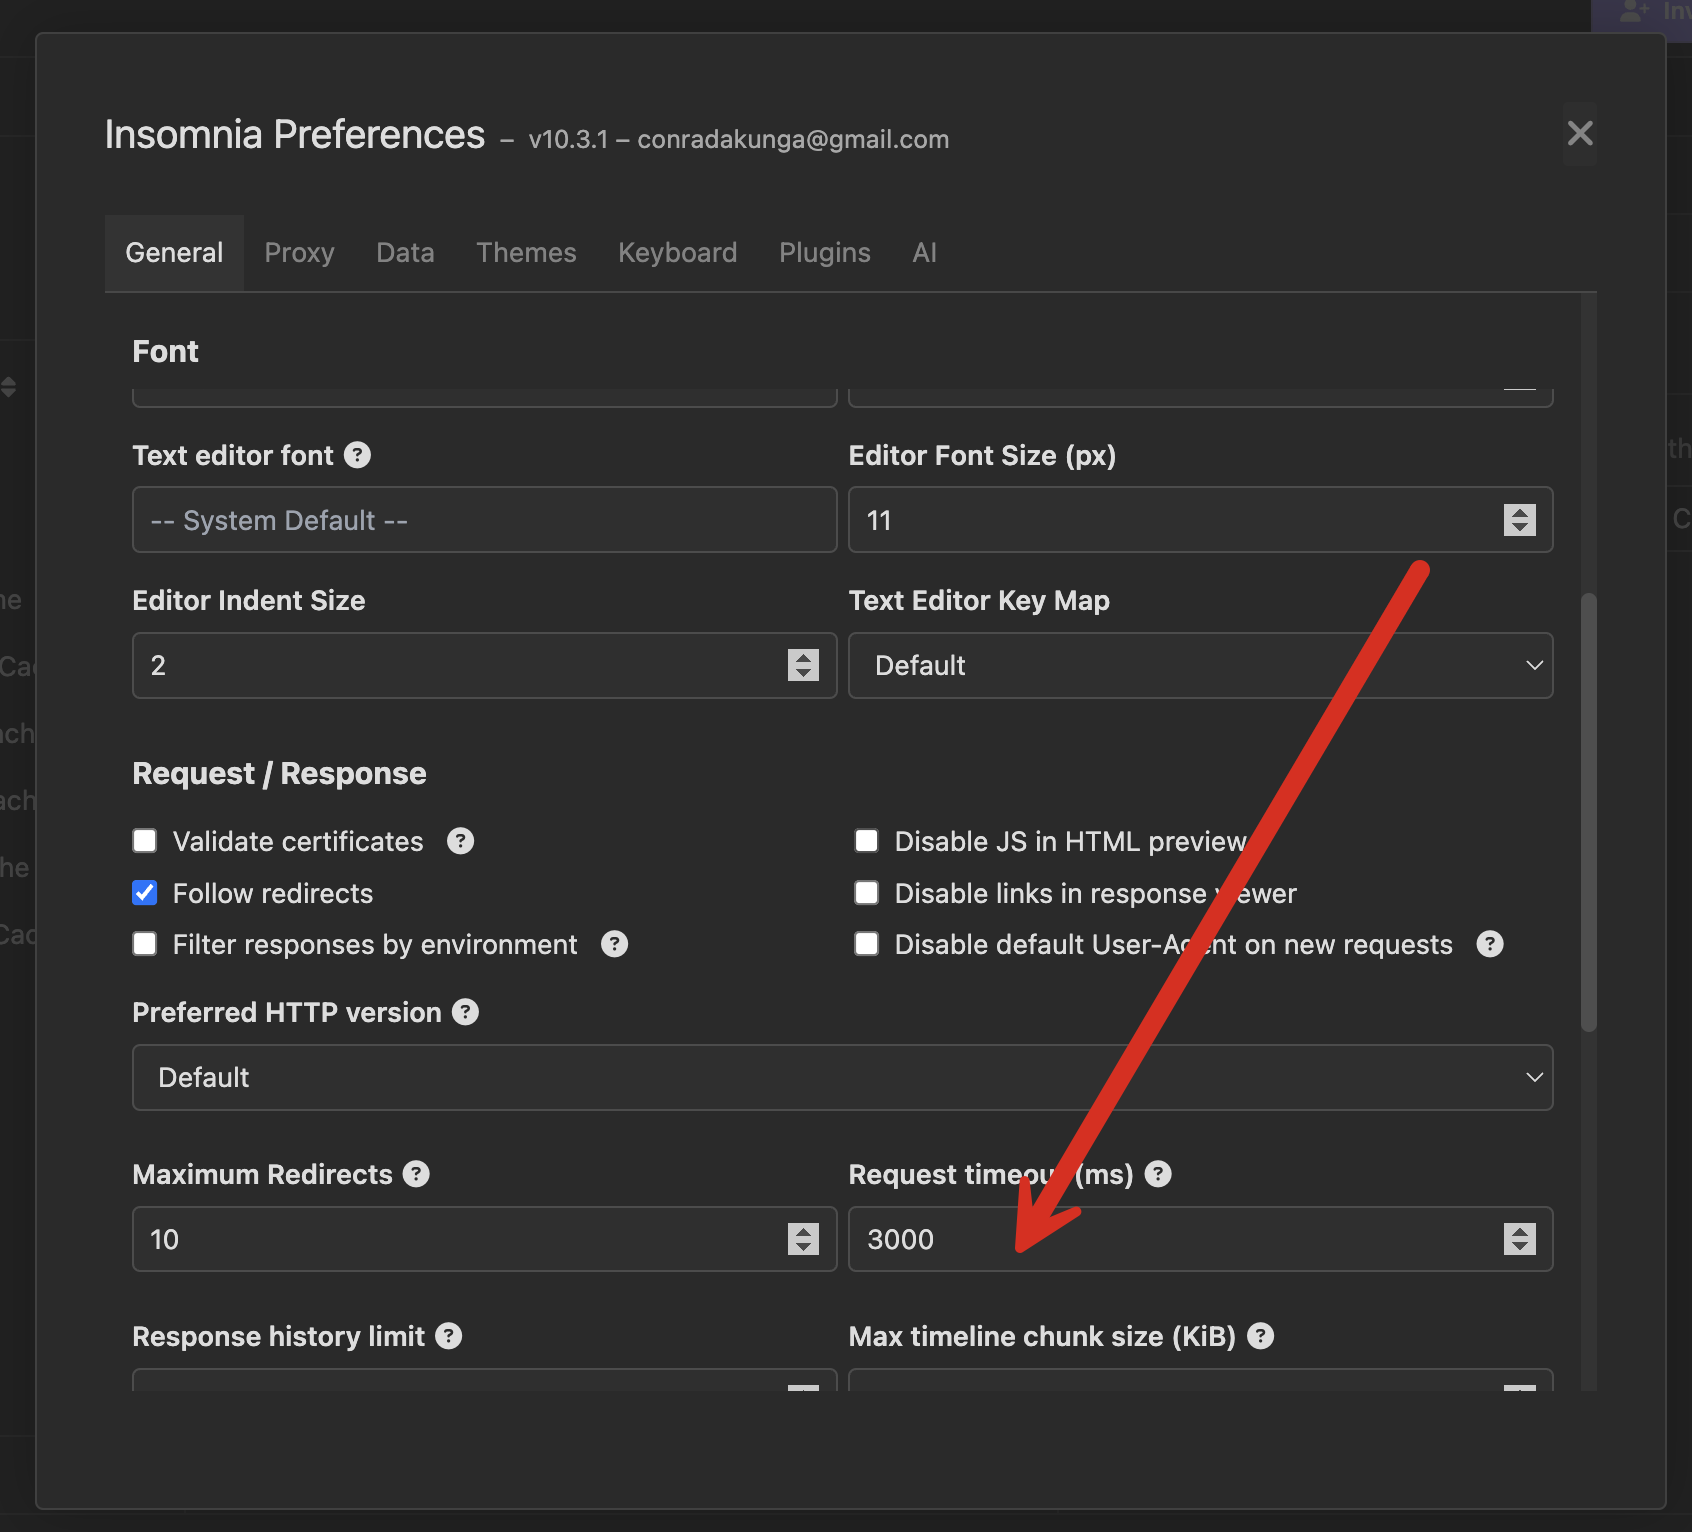This screenshot has height=1532, width=1692.
Task: Close the Insomnia Preferences dialog
Action: click(x=1580, y=133)
